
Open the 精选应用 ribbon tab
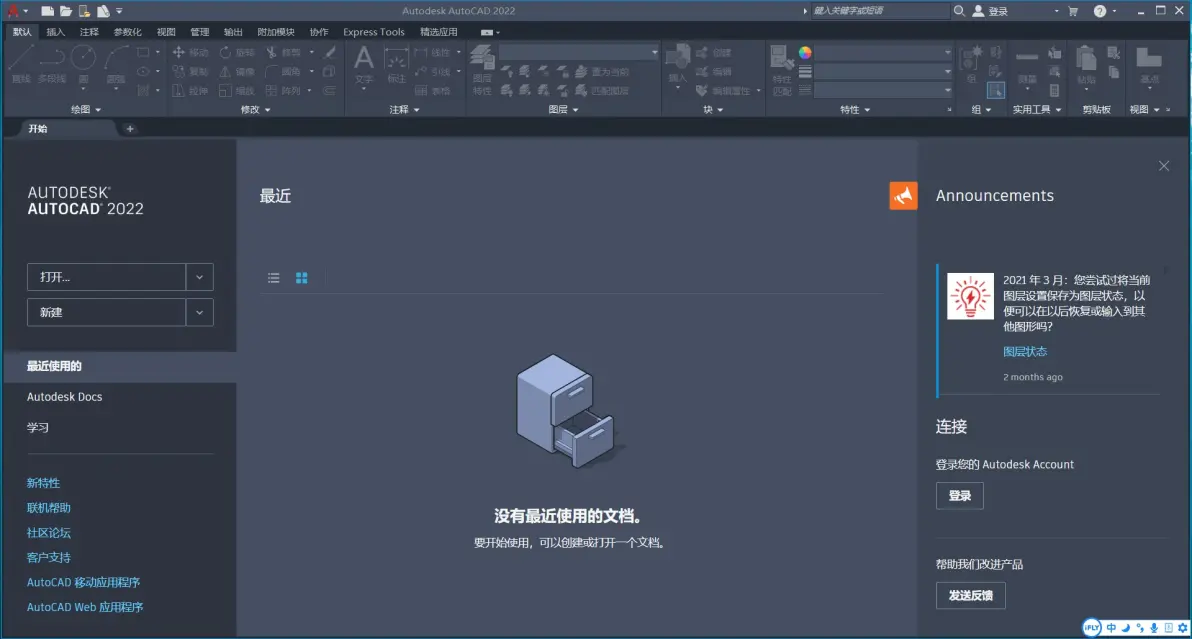(439, 32)
